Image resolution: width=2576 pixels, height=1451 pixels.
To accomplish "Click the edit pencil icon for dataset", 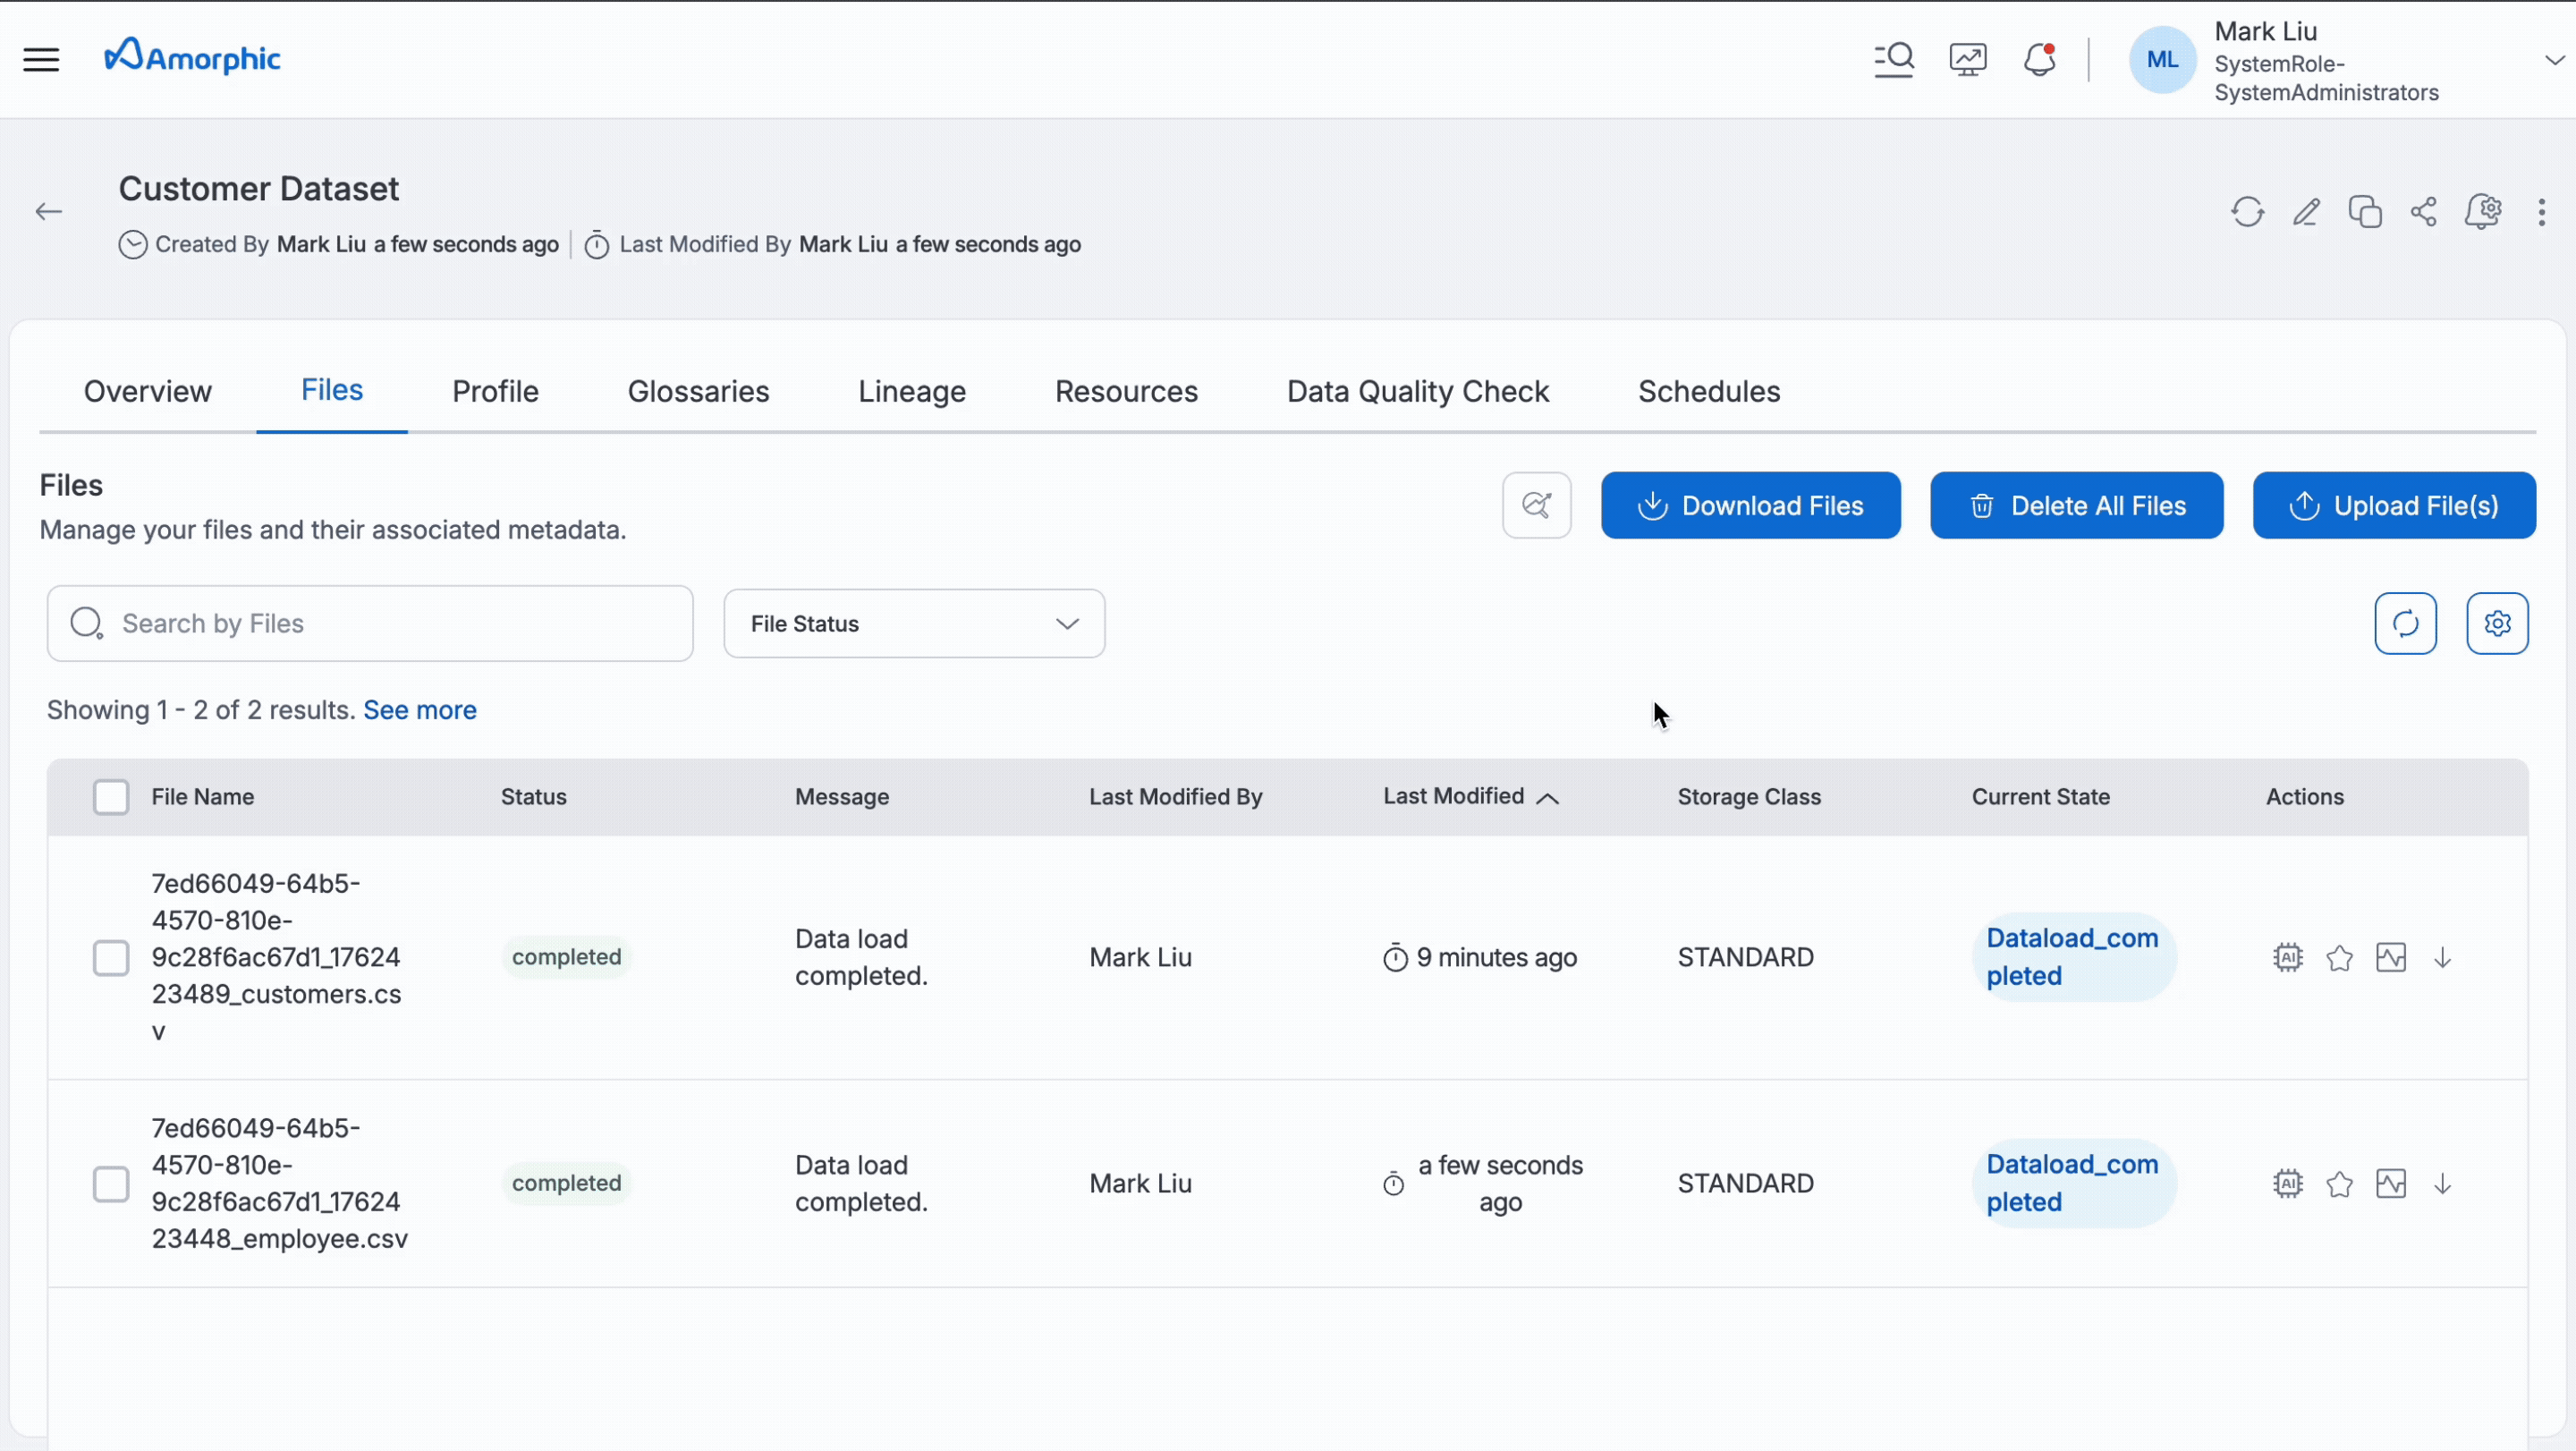I will [2306, 212].
